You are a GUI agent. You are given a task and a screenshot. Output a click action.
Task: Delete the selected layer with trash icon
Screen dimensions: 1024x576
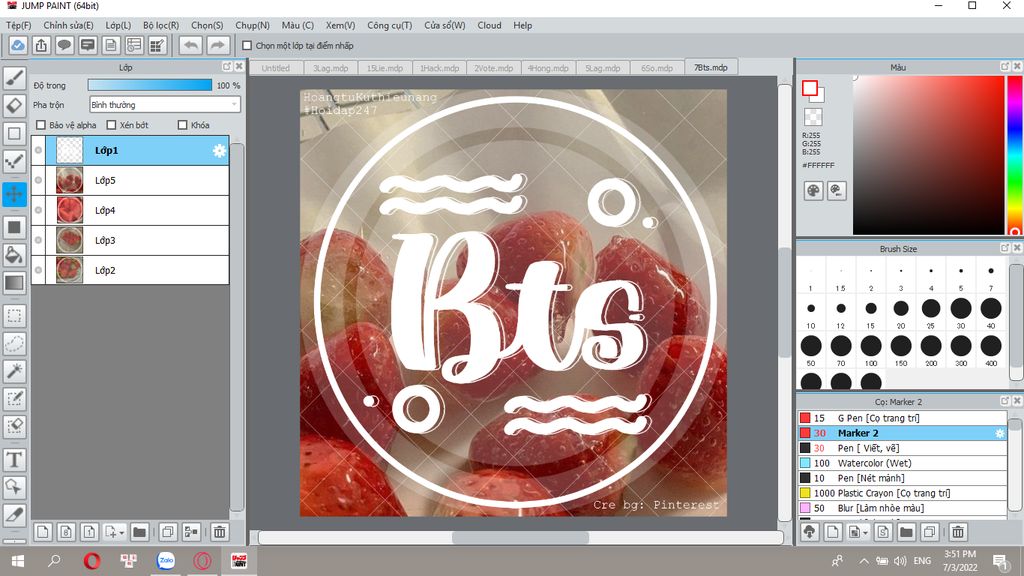point(219,532)
